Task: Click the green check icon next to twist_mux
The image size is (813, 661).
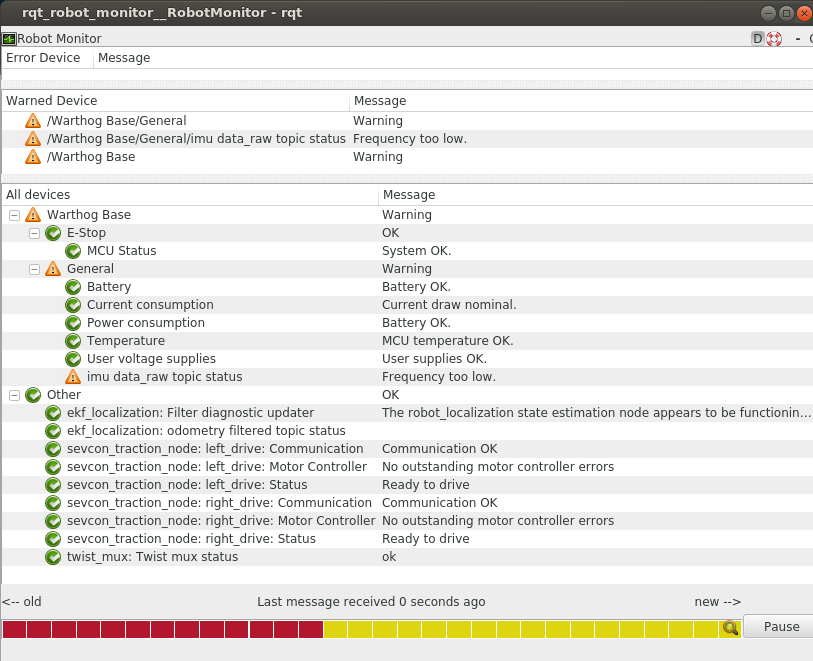Action: pyautogui.click(x=53, y=557)
